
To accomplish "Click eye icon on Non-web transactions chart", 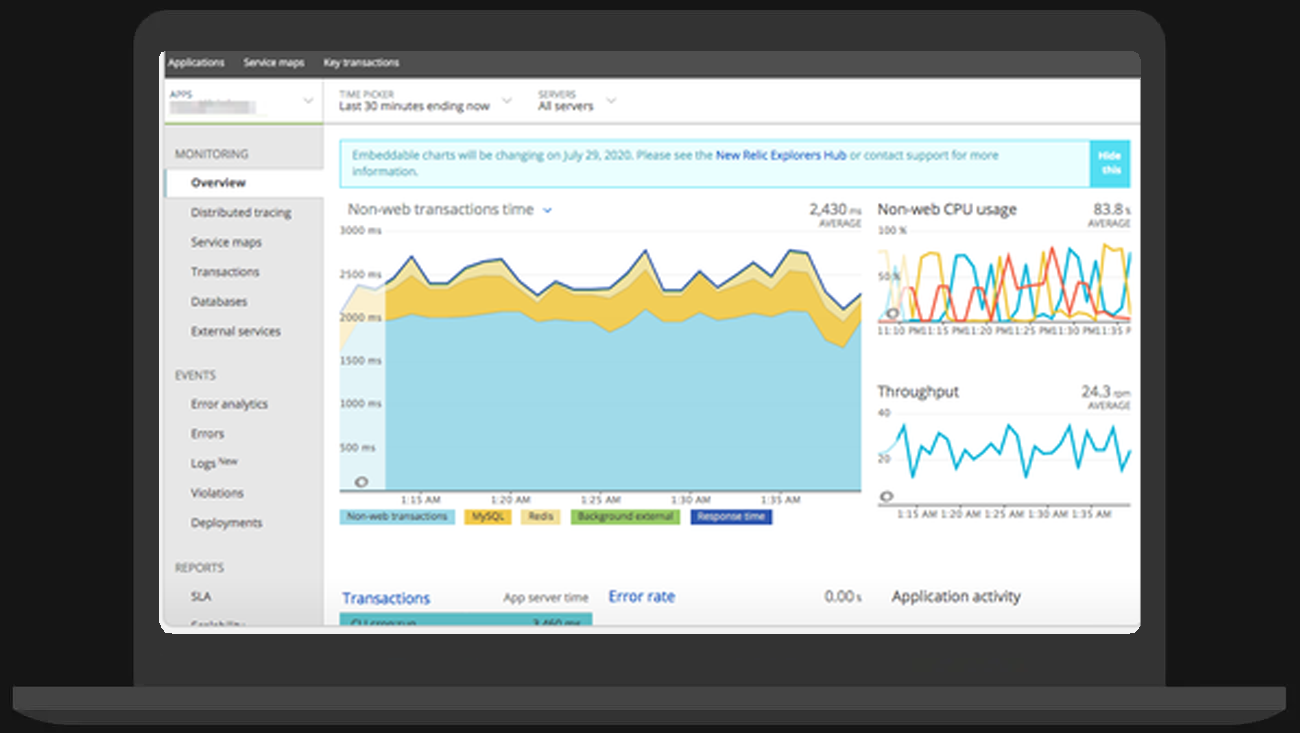I will coord(362,482).
